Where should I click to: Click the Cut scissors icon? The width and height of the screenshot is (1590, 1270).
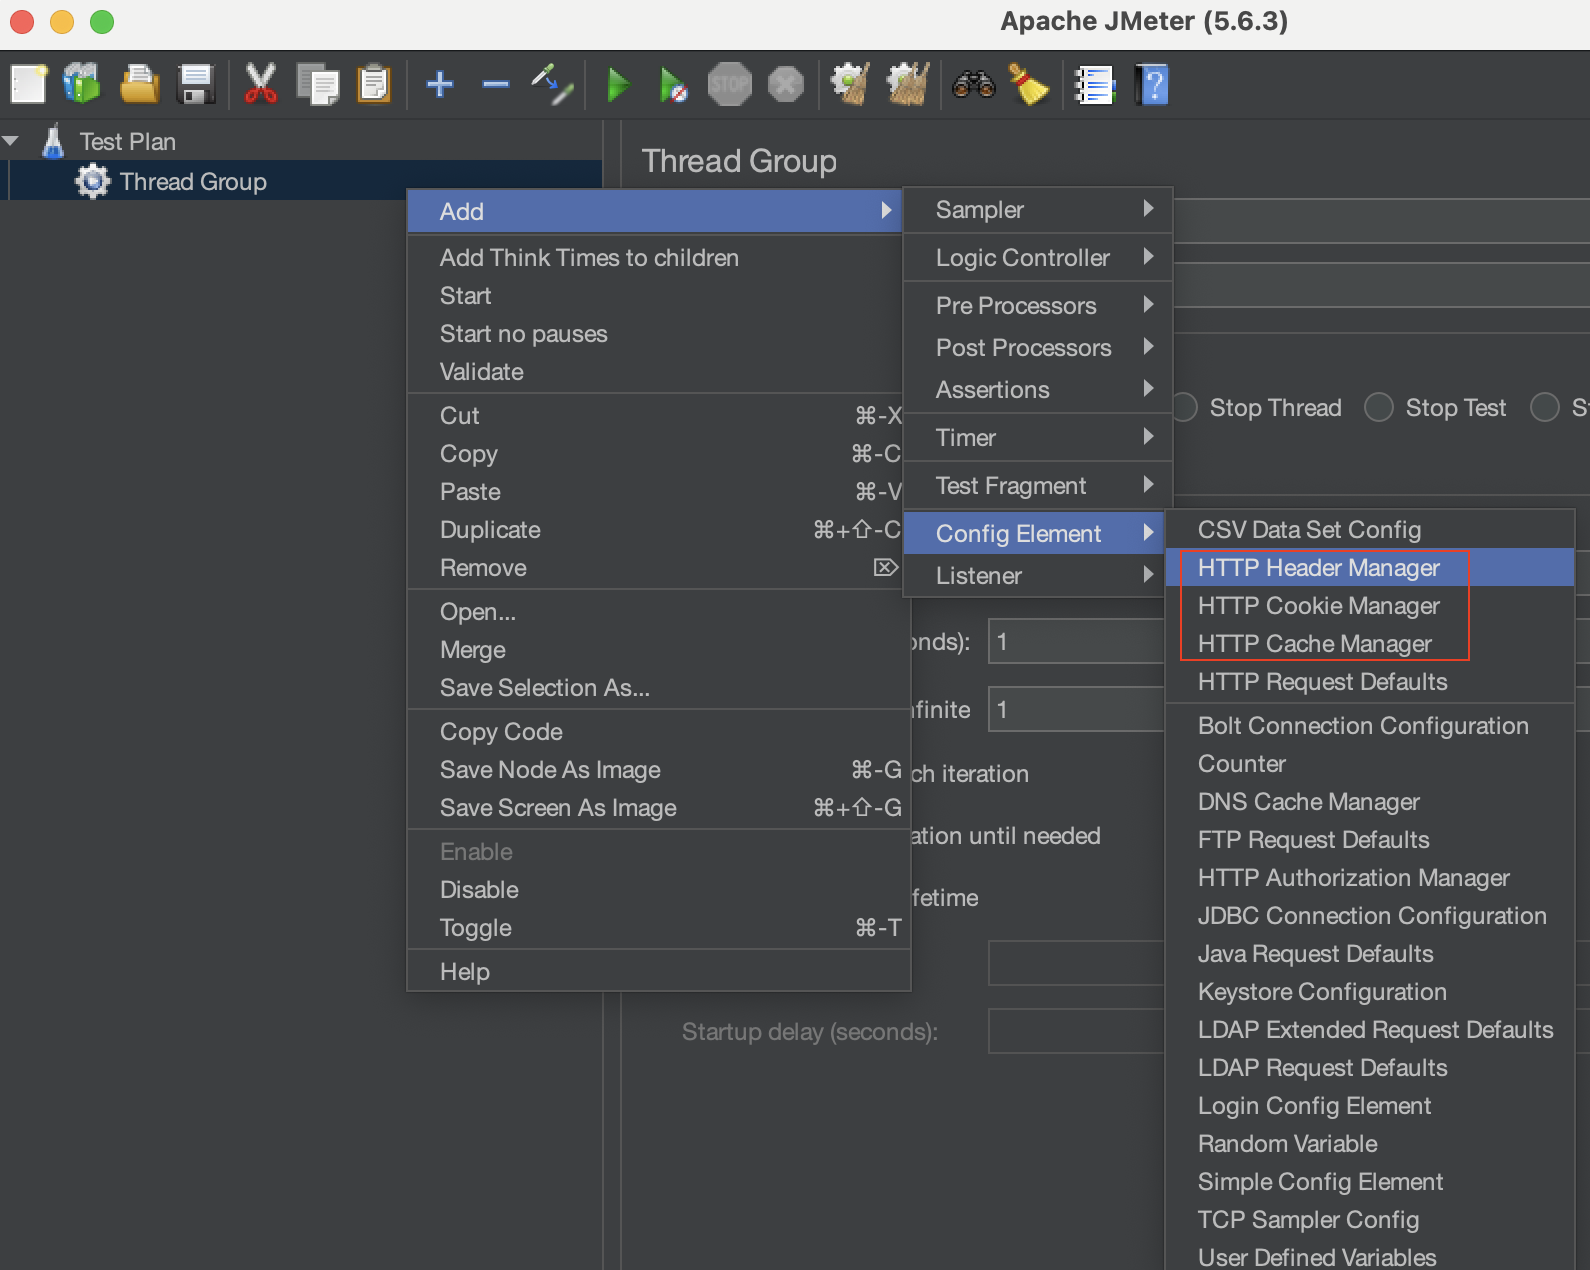tap(261, 84)
